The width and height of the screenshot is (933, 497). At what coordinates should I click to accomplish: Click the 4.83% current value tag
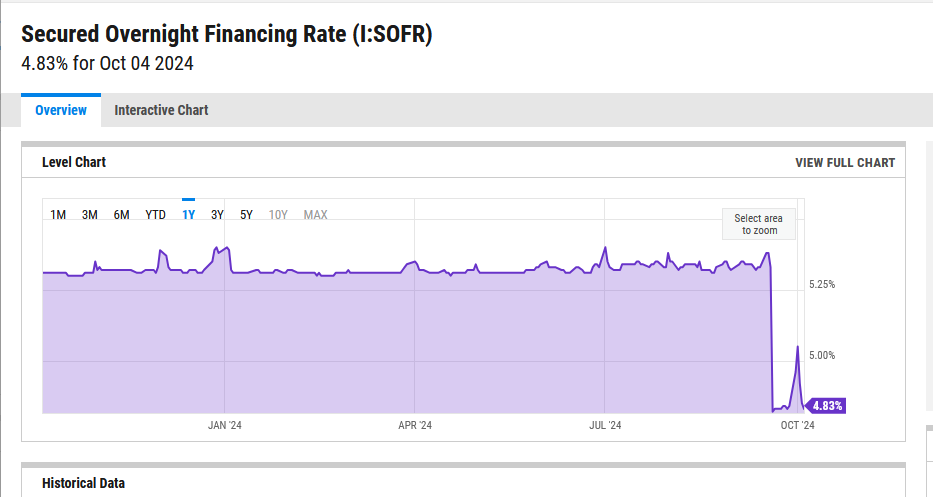[825, 406]
